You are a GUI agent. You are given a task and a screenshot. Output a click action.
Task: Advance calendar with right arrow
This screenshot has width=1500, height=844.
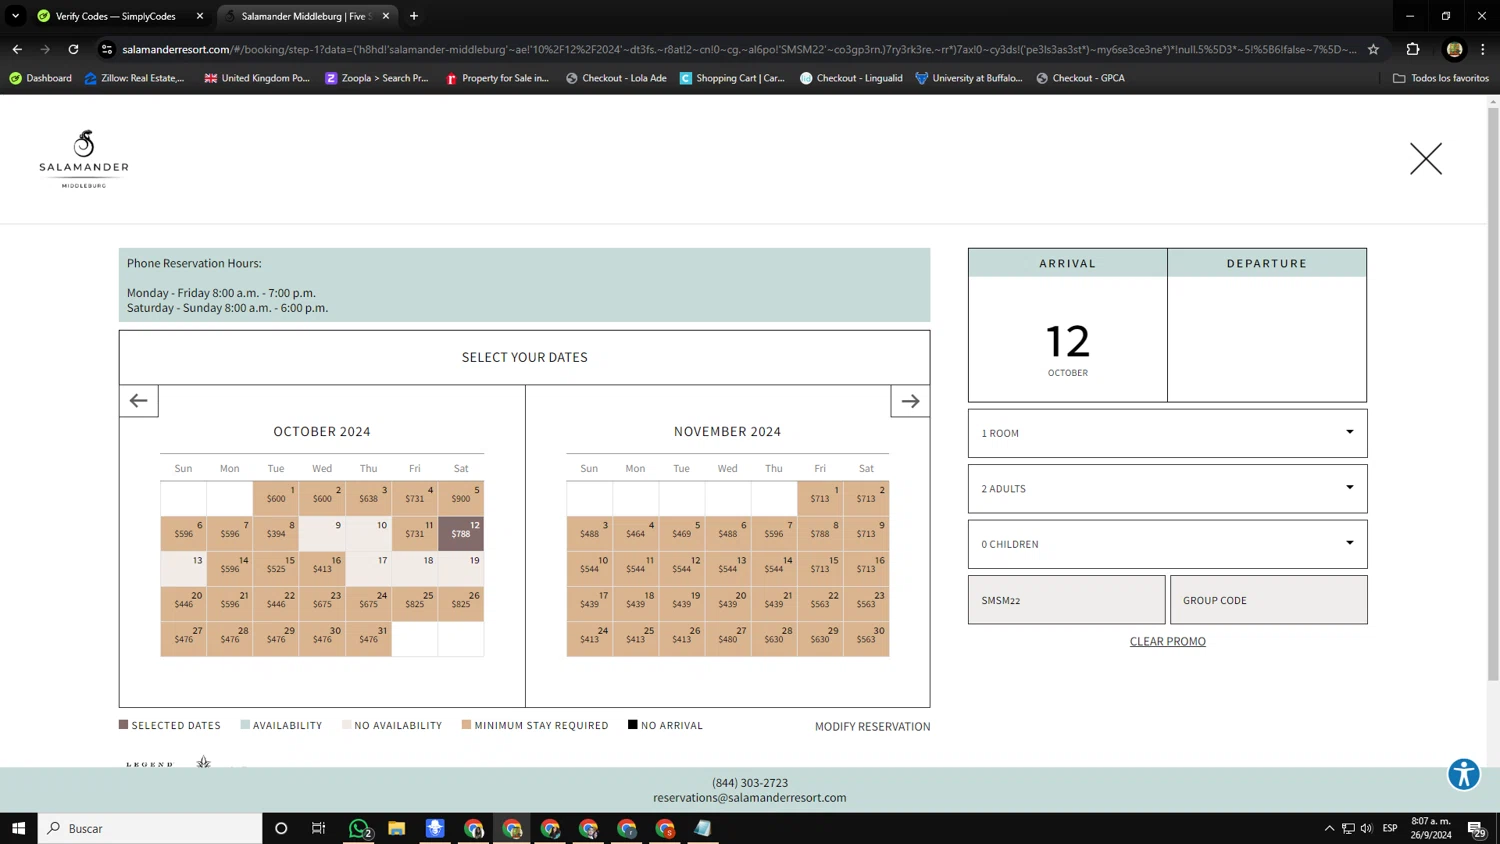(910, 401)
